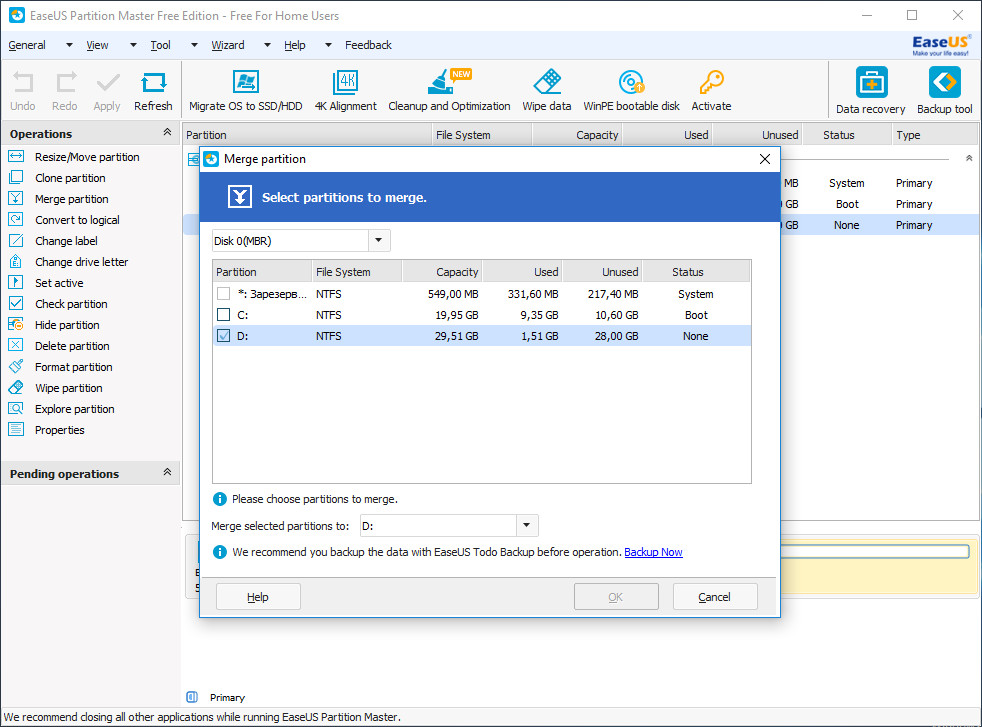Screen dimensions: 982x727
Task: Select the 19,95 GB capacity cell
Action: [x=457, y=315]
